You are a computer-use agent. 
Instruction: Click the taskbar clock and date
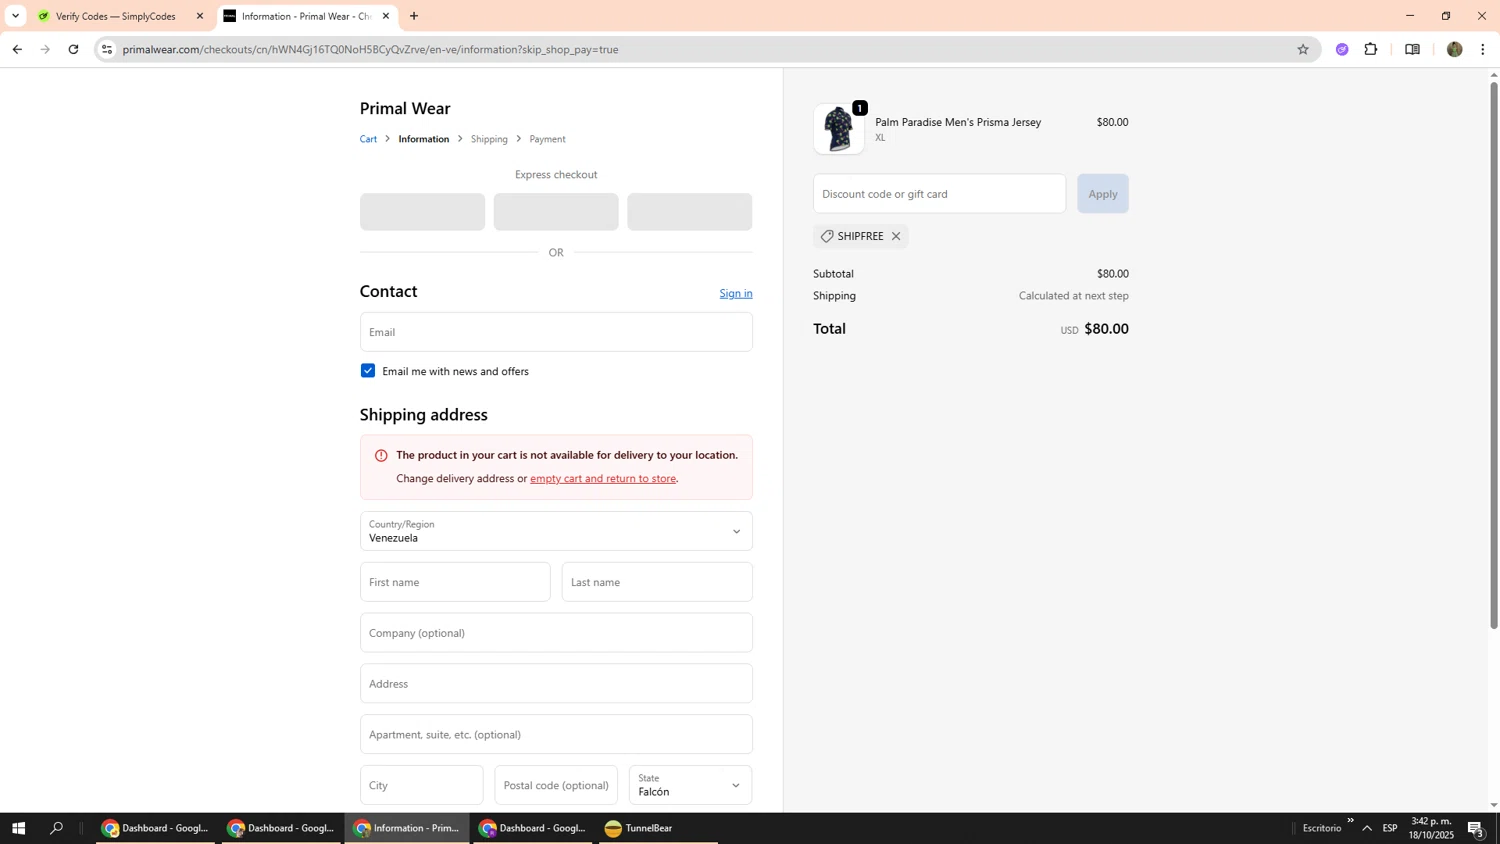pos(1431,828)
